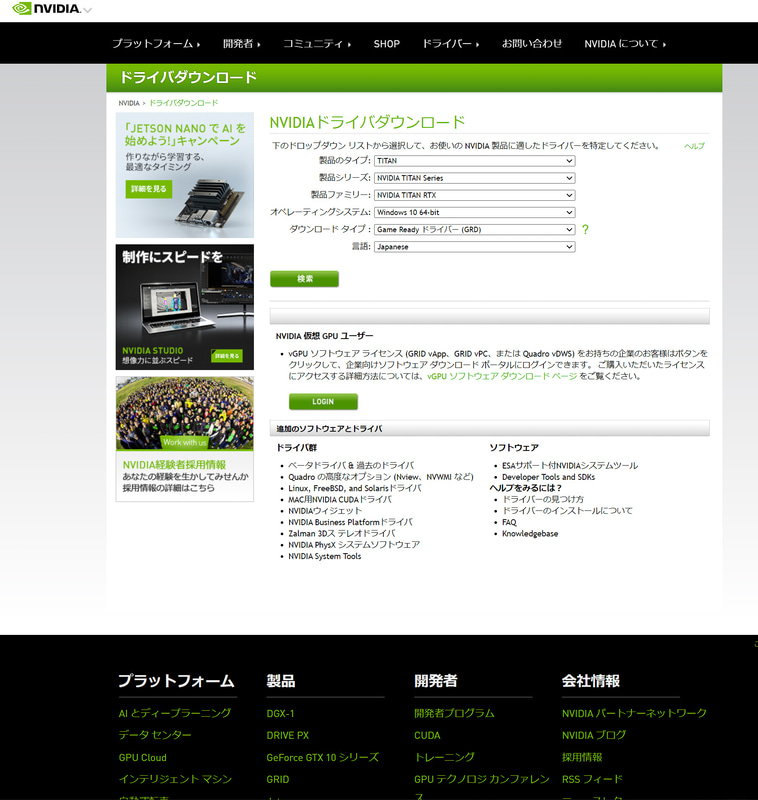Open the Quadro の高度なオプション link
The image size is (758, 800).
point(381,477)
